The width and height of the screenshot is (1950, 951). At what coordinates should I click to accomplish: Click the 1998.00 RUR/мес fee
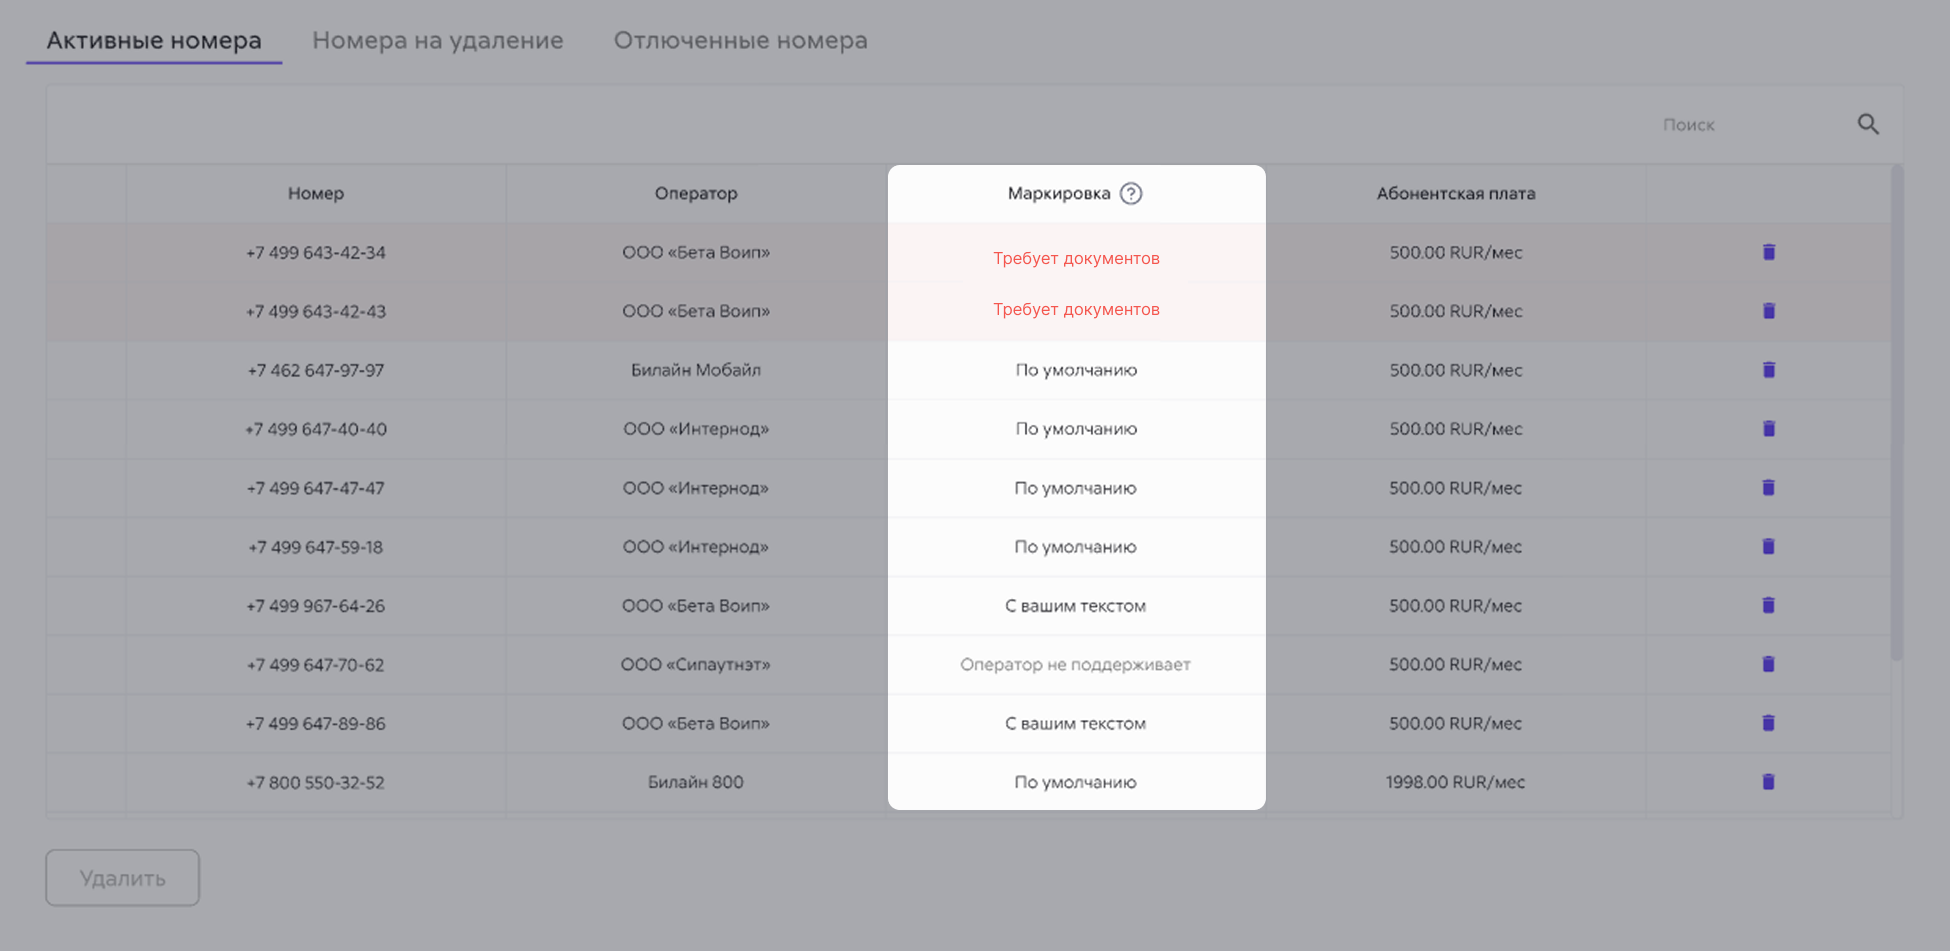click(x=1456, y=782)
